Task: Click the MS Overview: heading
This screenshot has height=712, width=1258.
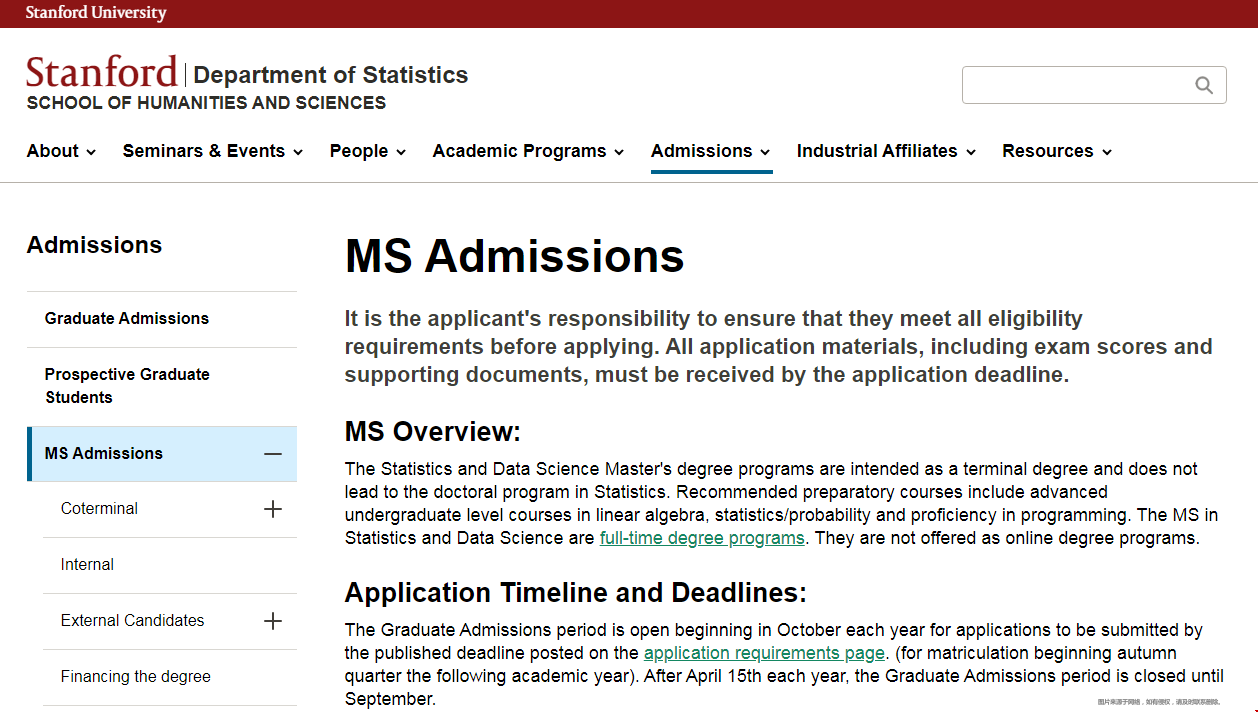Action: pyautogui.click(x=433, y=432)
